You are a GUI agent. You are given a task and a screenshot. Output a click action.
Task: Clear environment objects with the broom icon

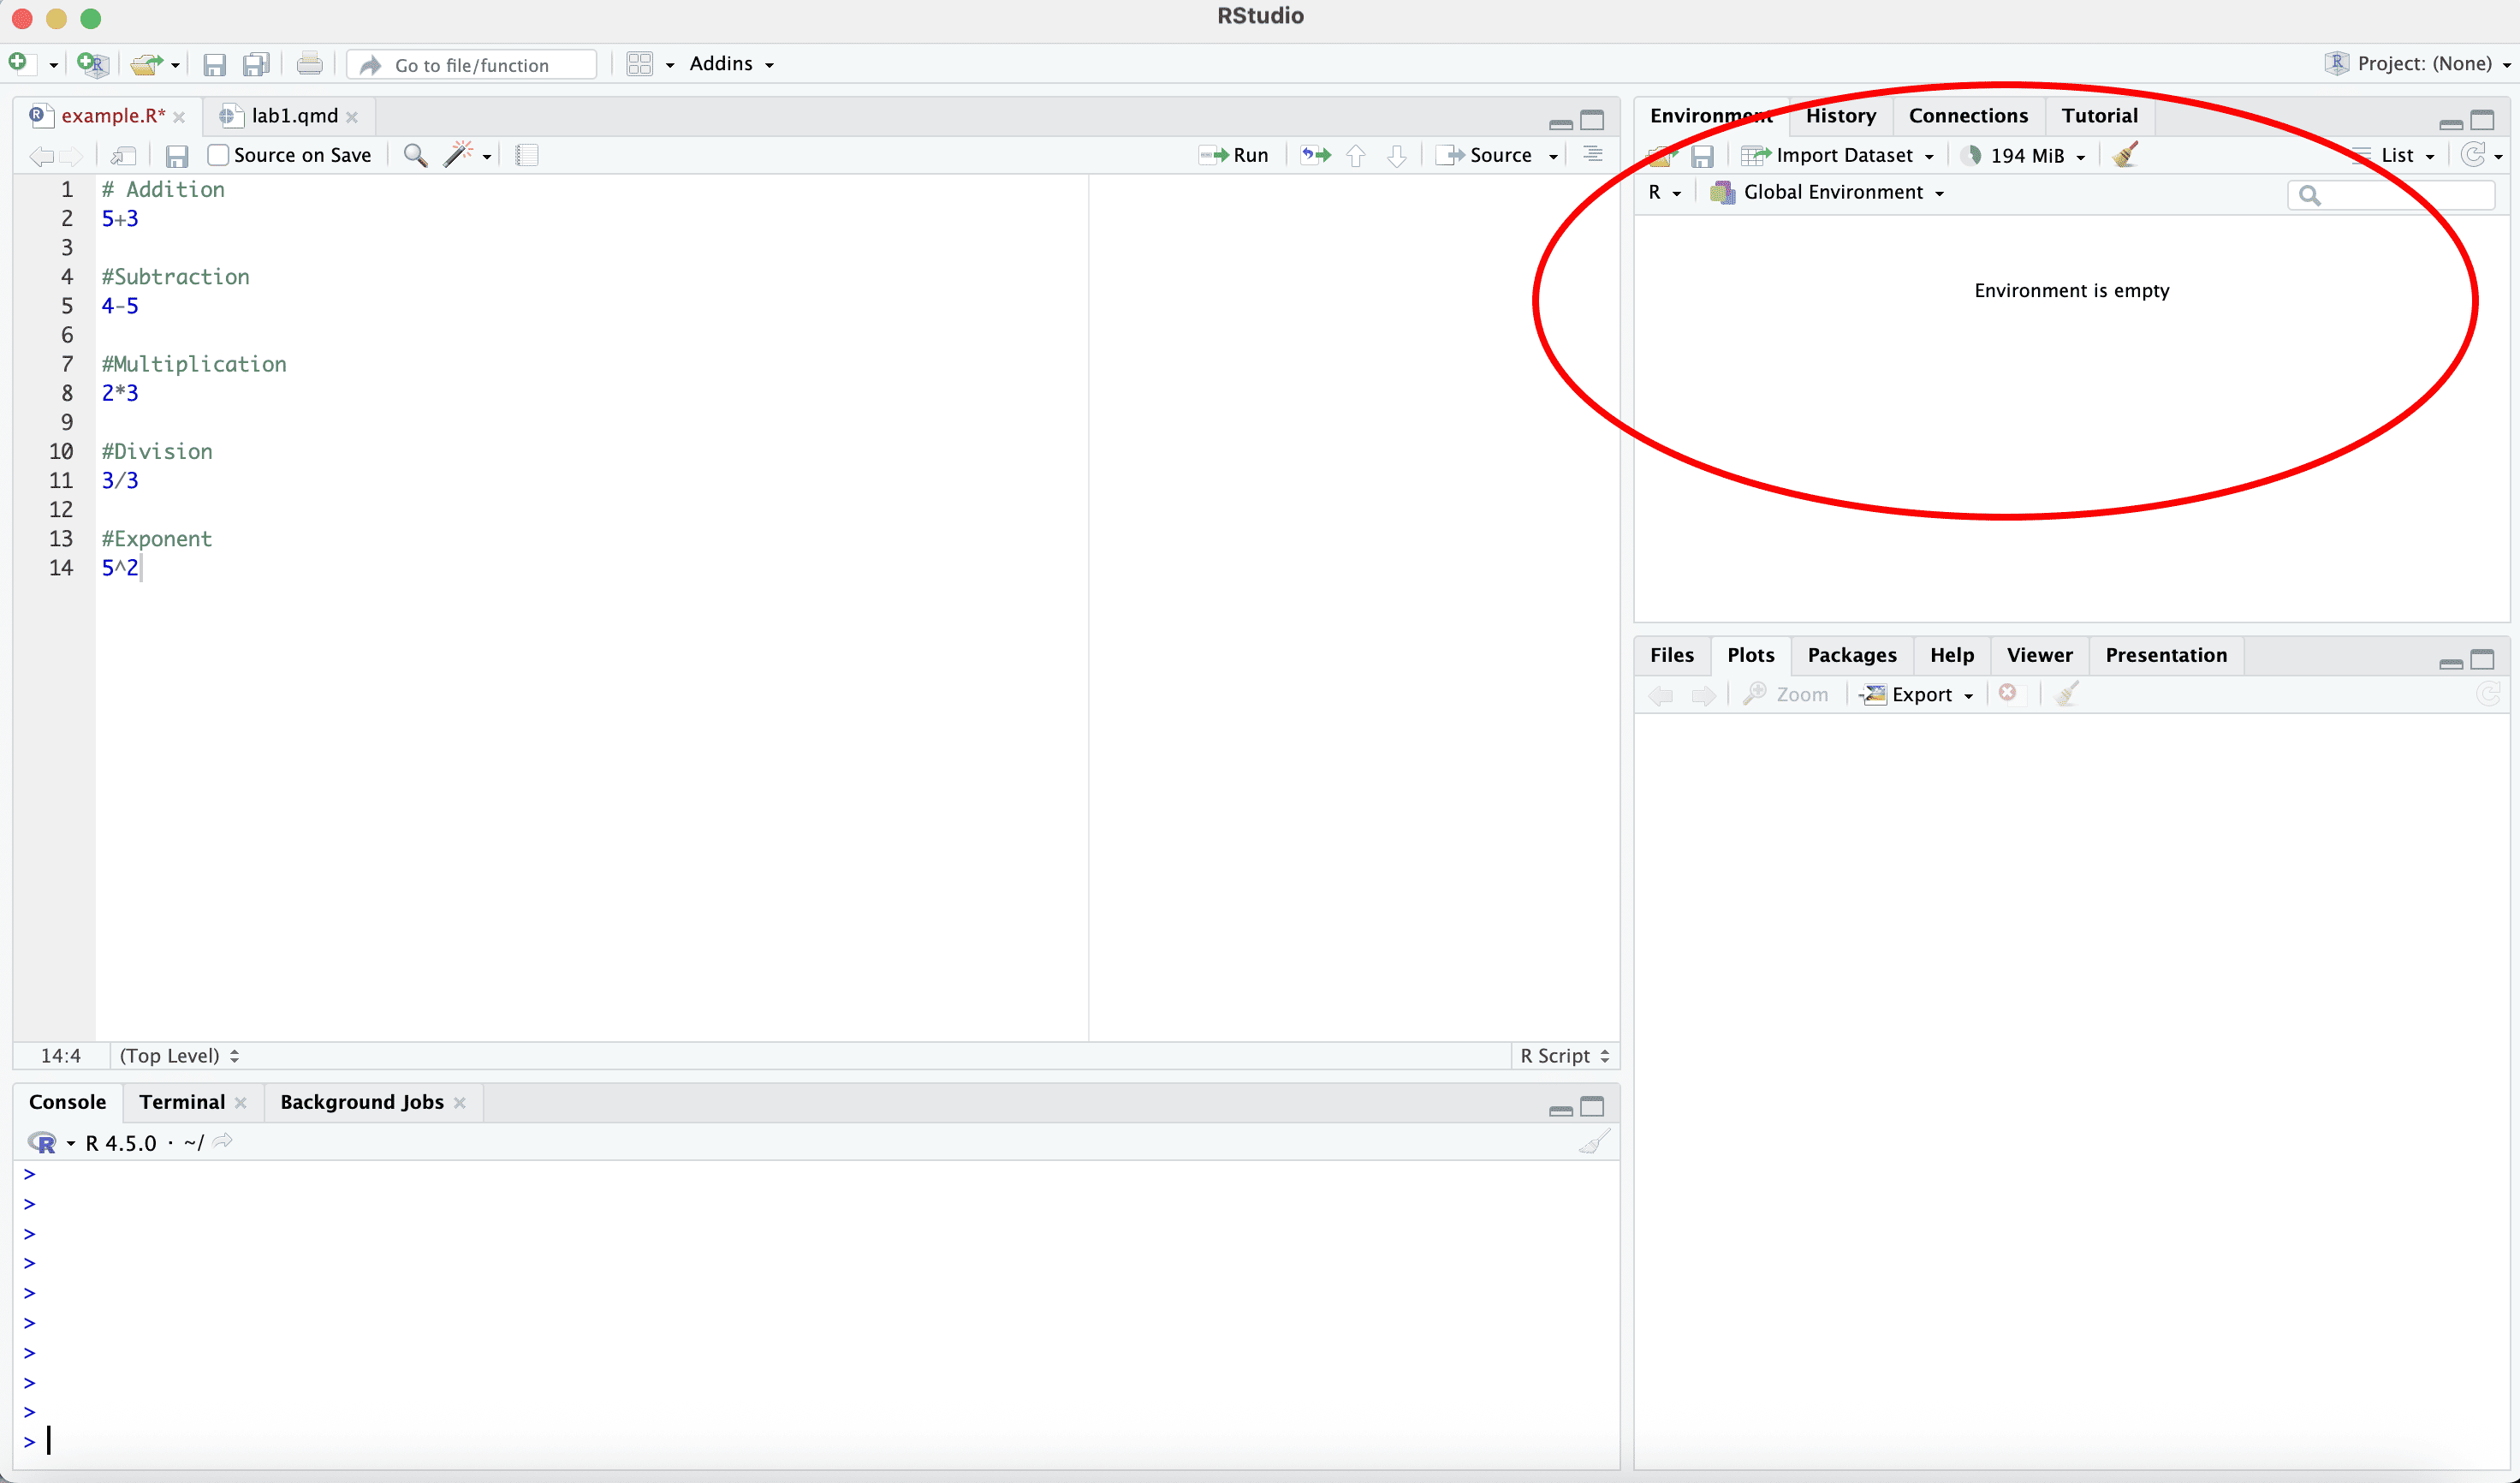coord(2125,155)
